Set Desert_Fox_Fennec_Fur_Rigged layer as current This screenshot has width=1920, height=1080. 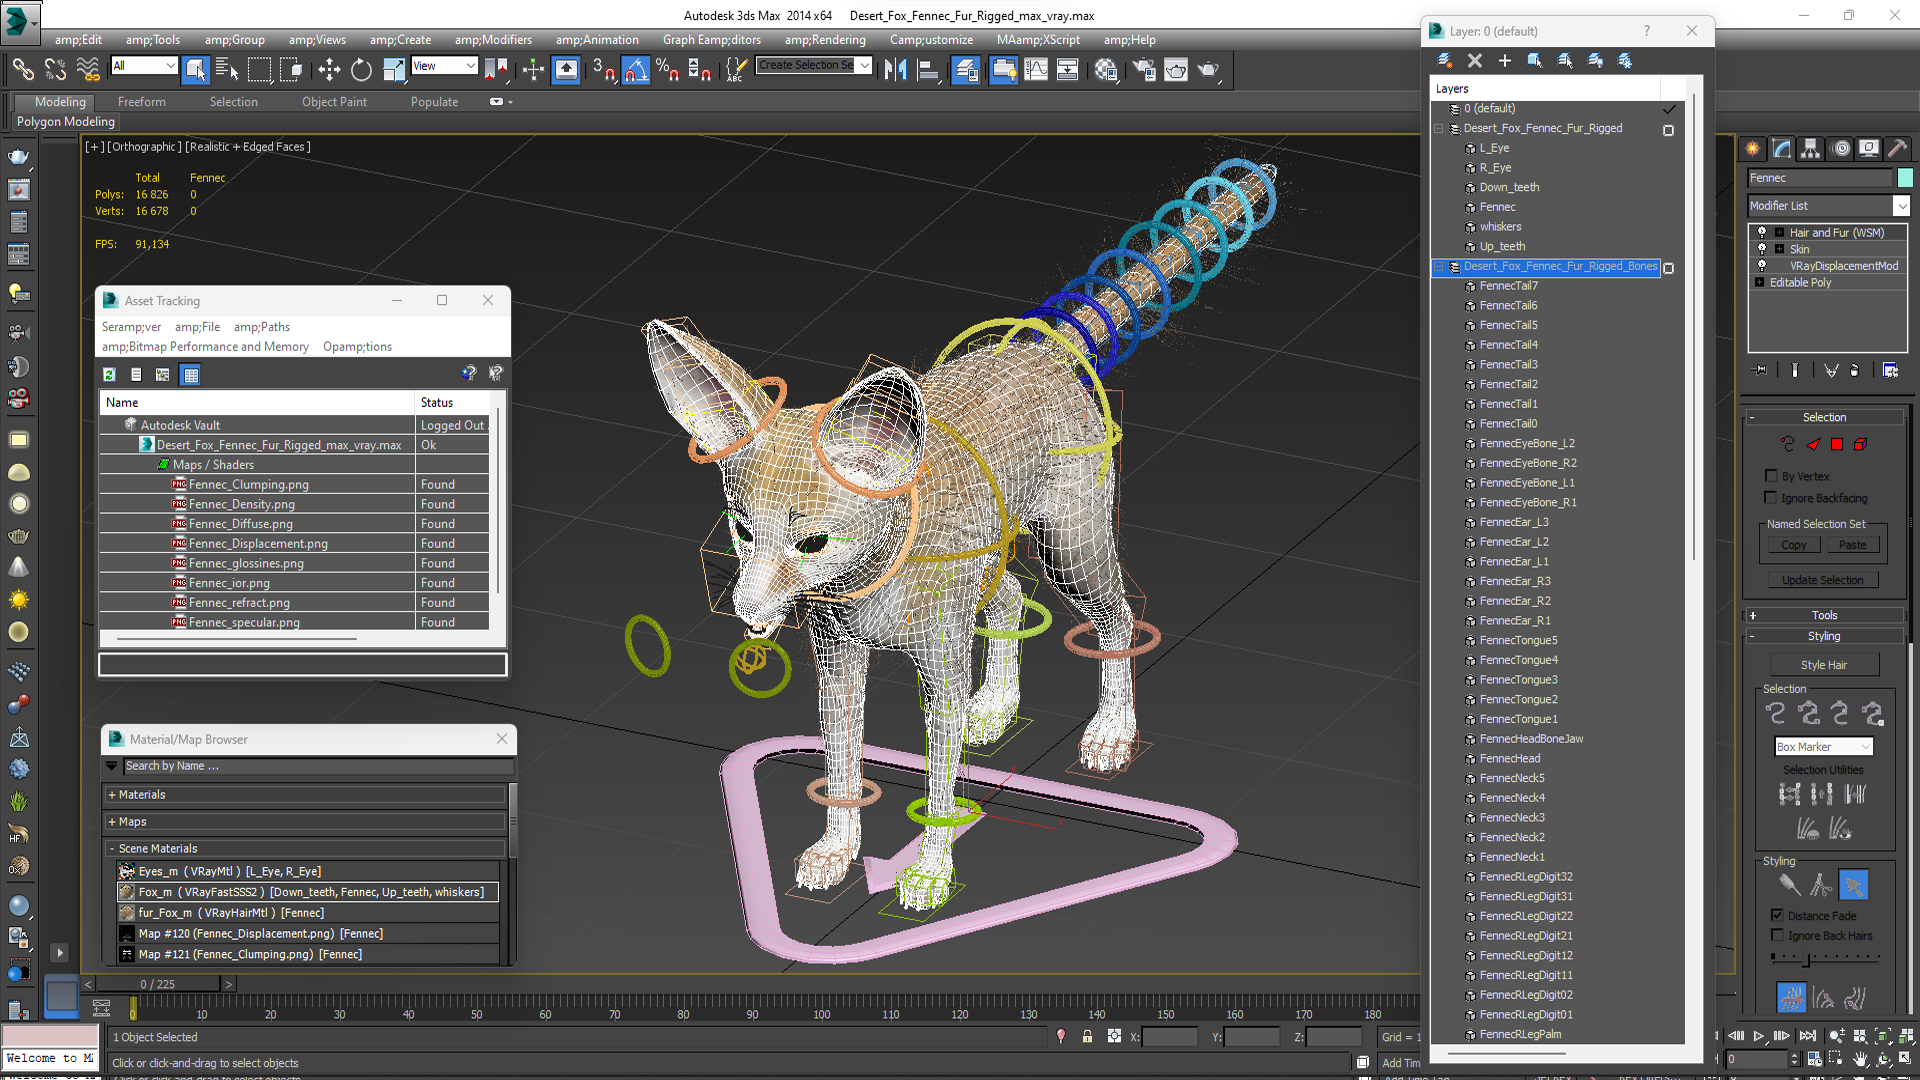click(1668, 130)
